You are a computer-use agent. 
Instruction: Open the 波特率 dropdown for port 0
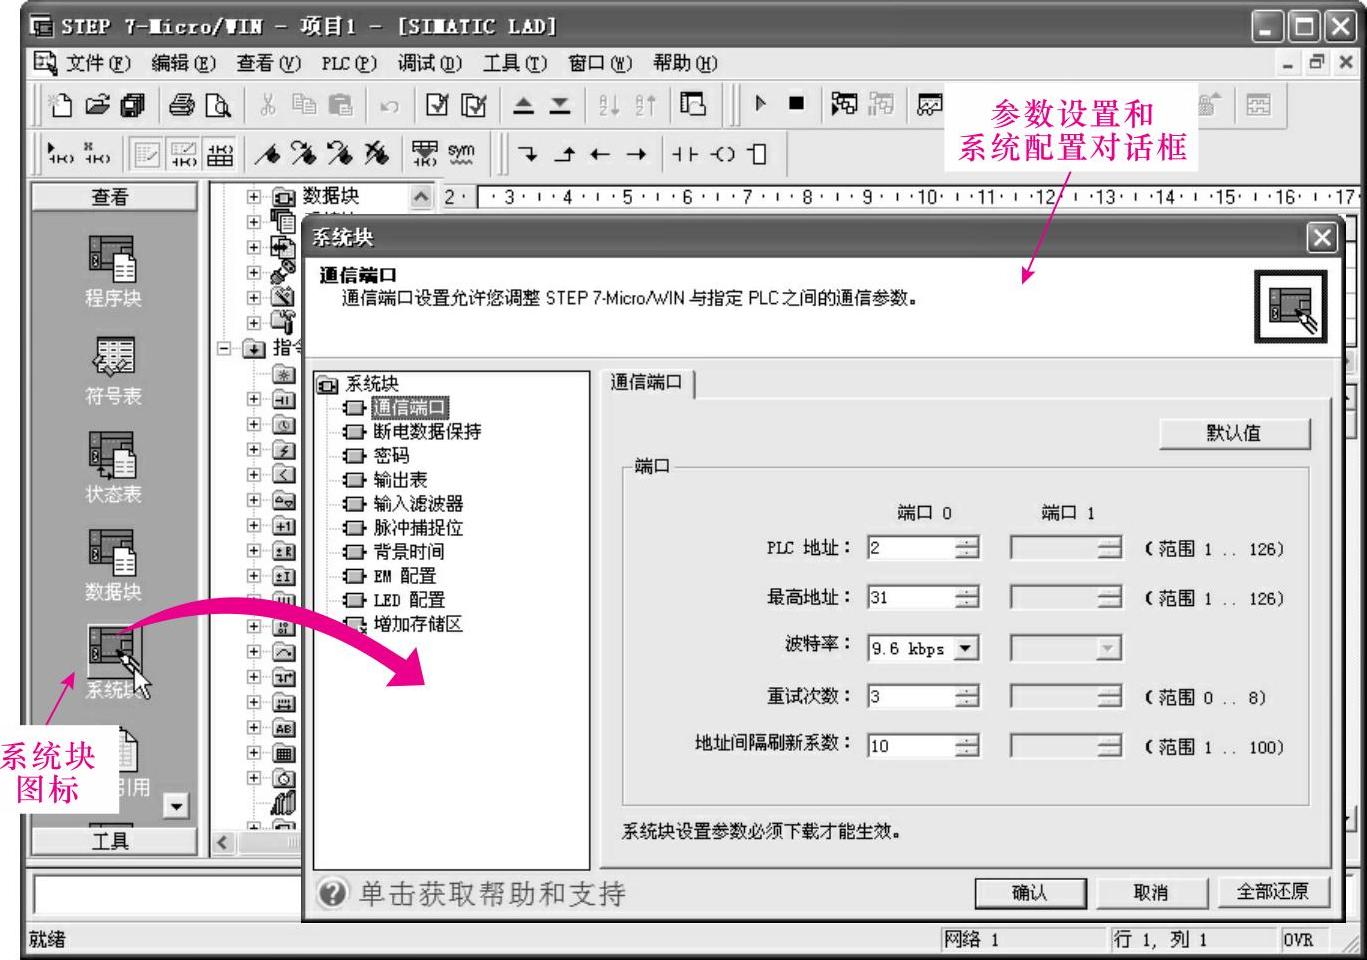[x=964, y=648]
